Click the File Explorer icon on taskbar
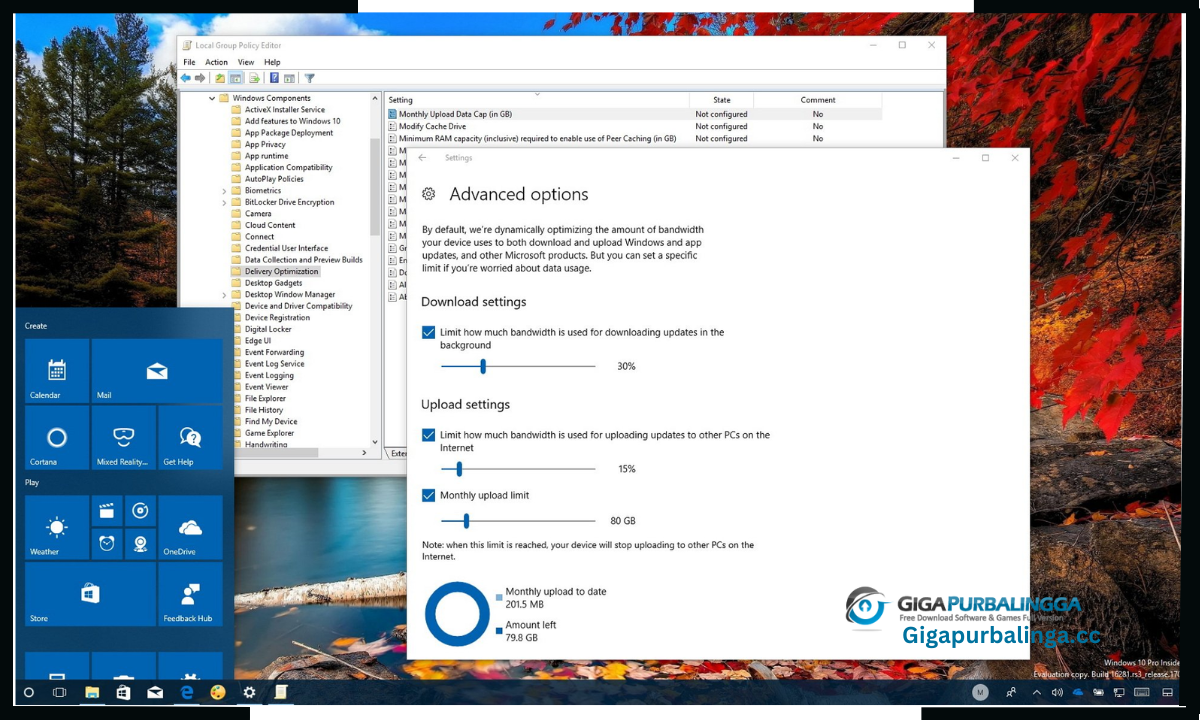This screenshot has width=1200, height=720. click(92, 692)
